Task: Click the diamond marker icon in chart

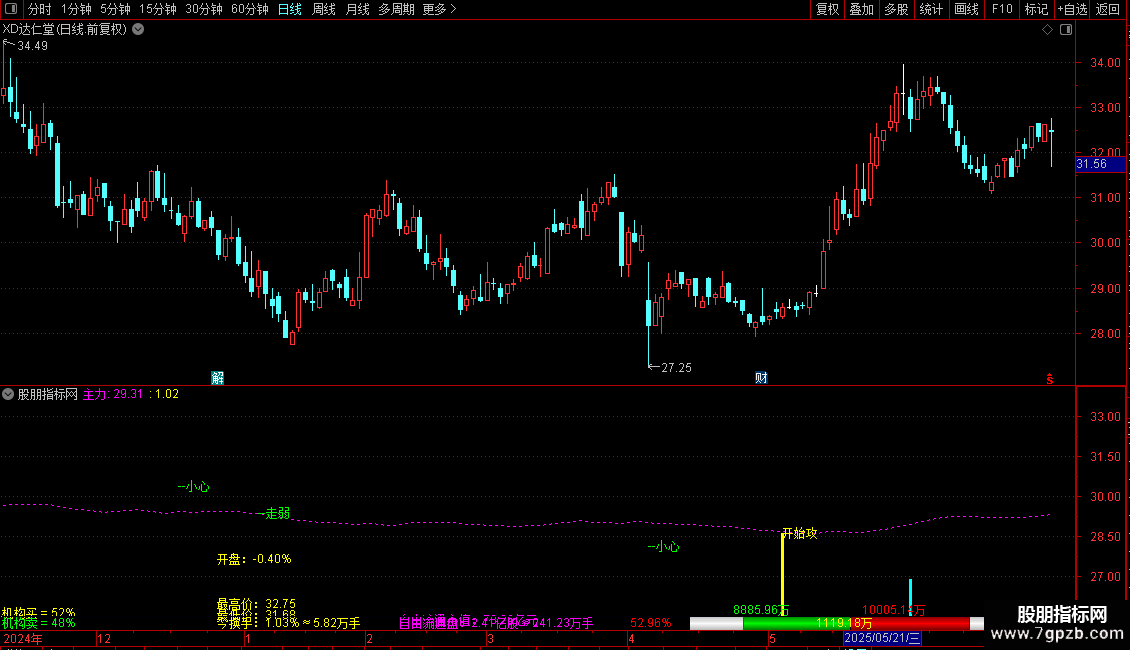Action: tap(1048, 30)
